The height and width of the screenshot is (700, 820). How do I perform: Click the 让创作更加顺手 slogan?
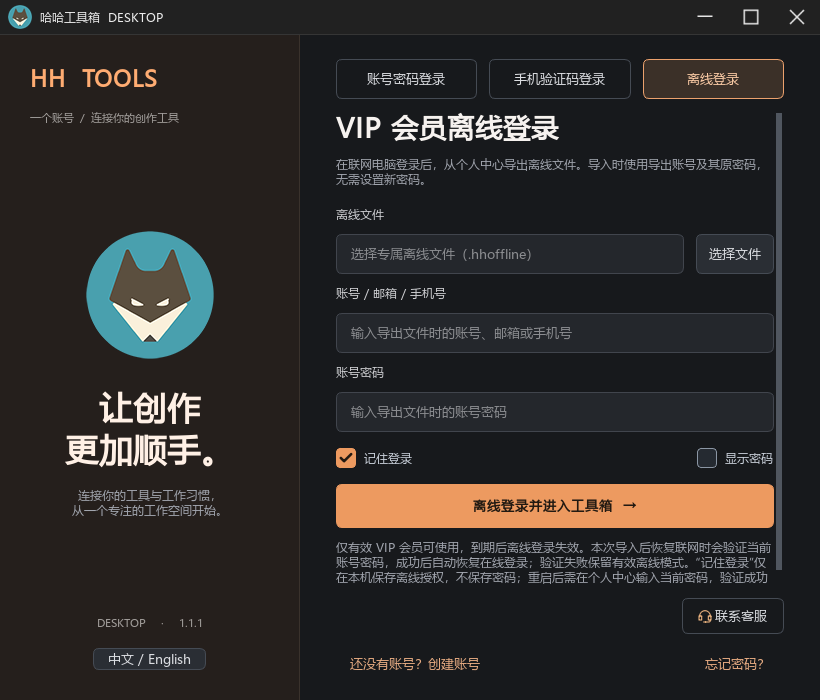[141, 429]
